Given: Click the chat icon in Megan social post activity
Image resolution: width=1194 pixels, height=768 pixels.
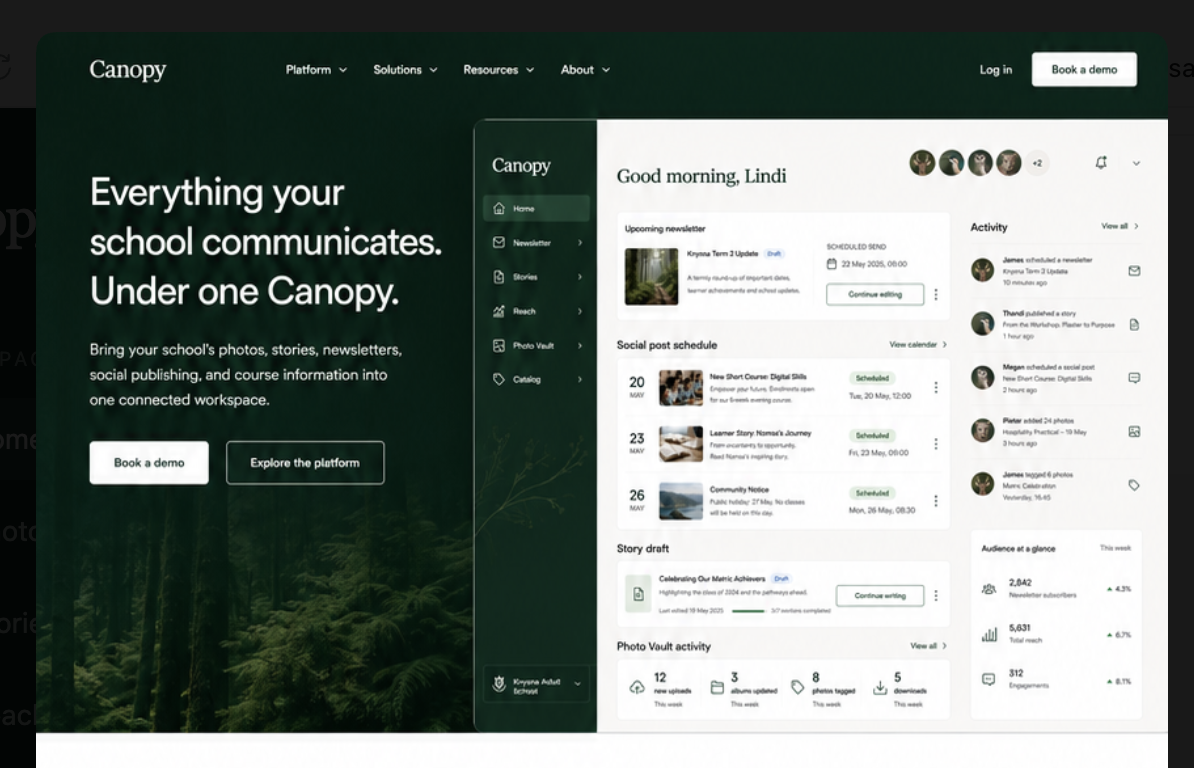Looking at the screenshot, I should 1134,378.
